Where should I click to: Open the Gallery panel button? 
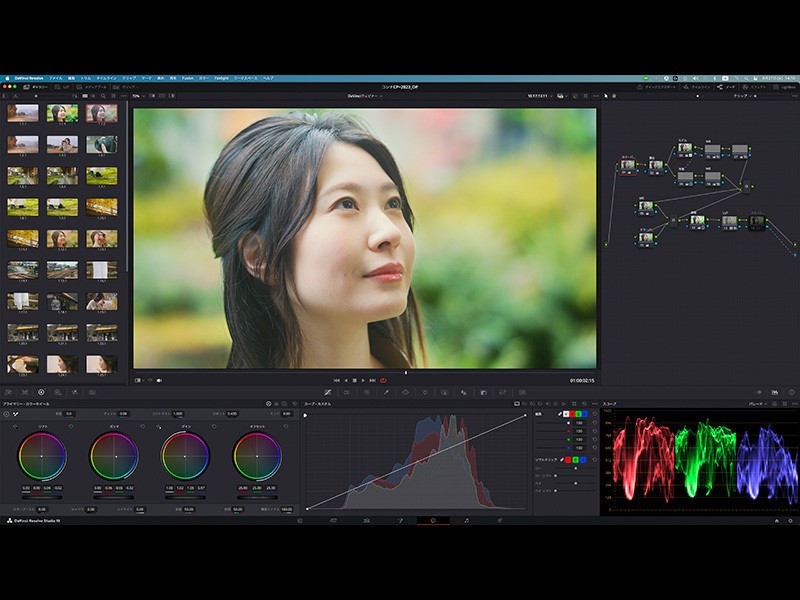(33, 87)
